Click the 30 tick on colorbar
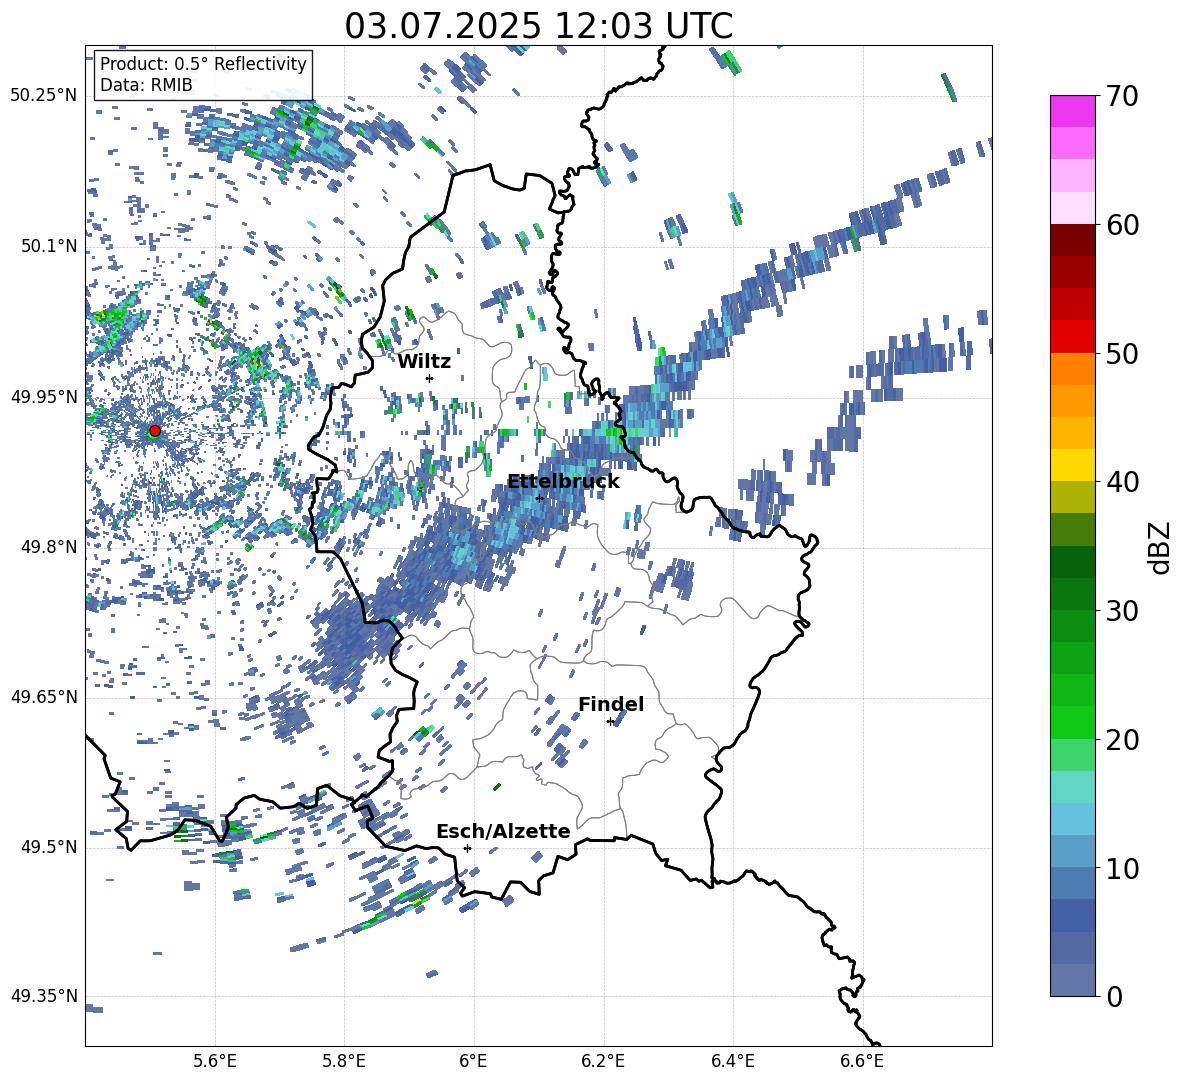The width and height of the screenshot is (1184, 1081). 1122,611
